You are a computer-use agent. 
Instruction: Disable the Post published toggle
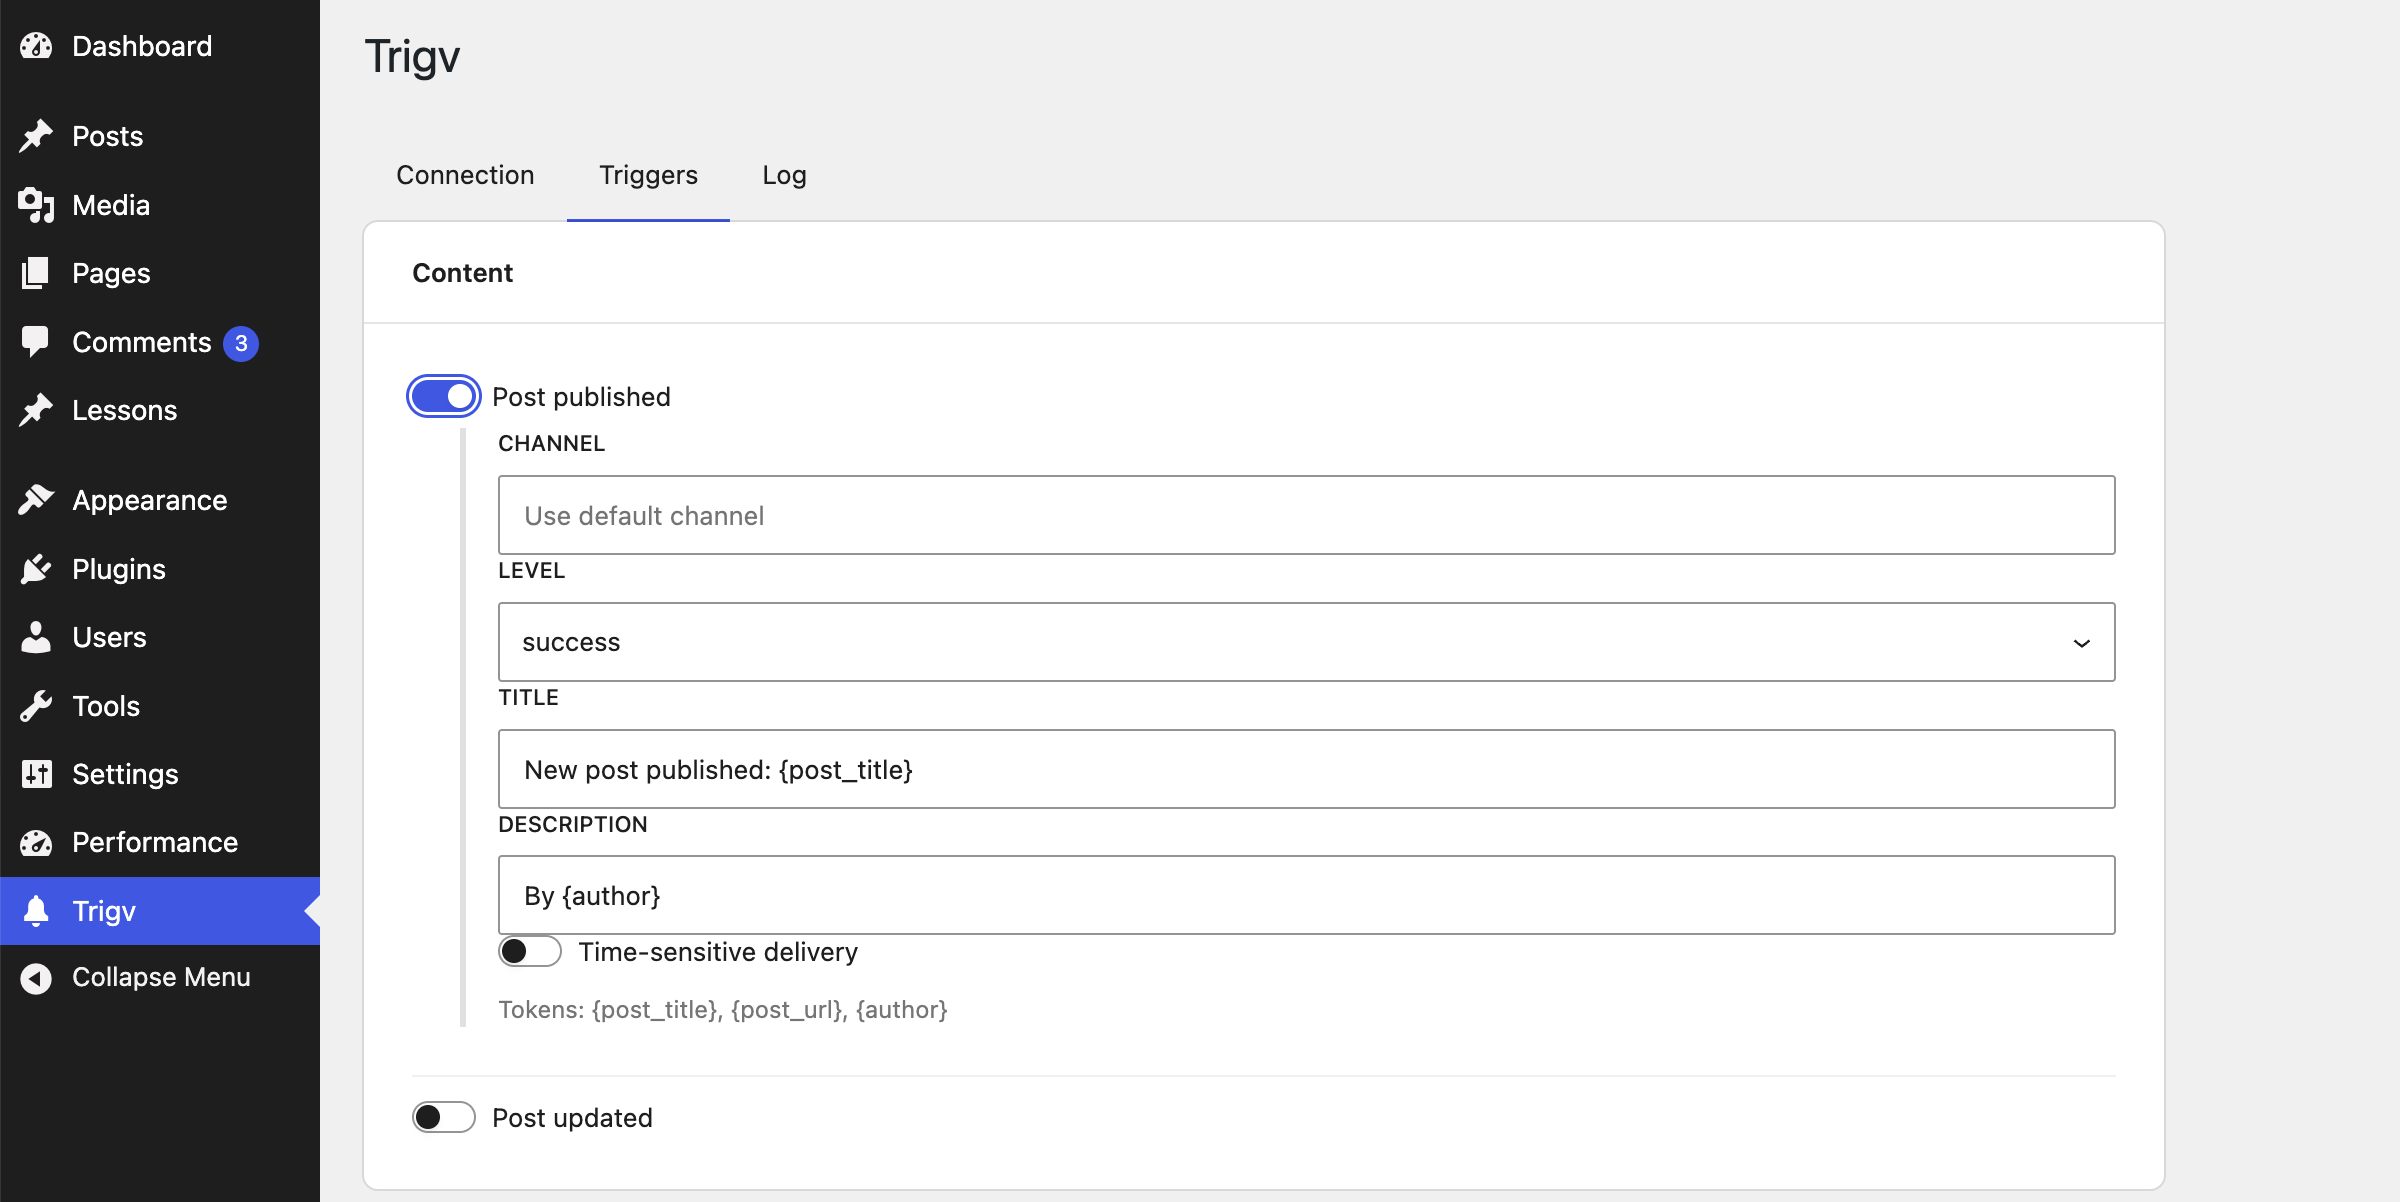444,397
